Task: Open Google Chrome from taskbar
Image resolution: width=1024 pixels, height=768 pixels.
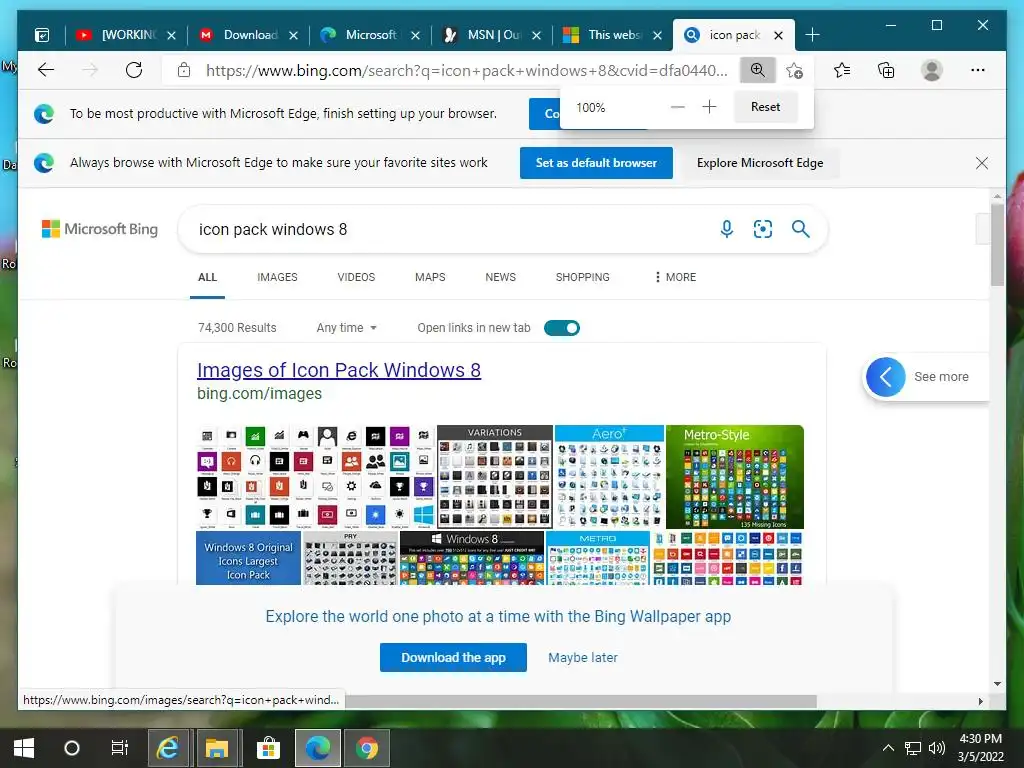Action: tap(367, 748)
